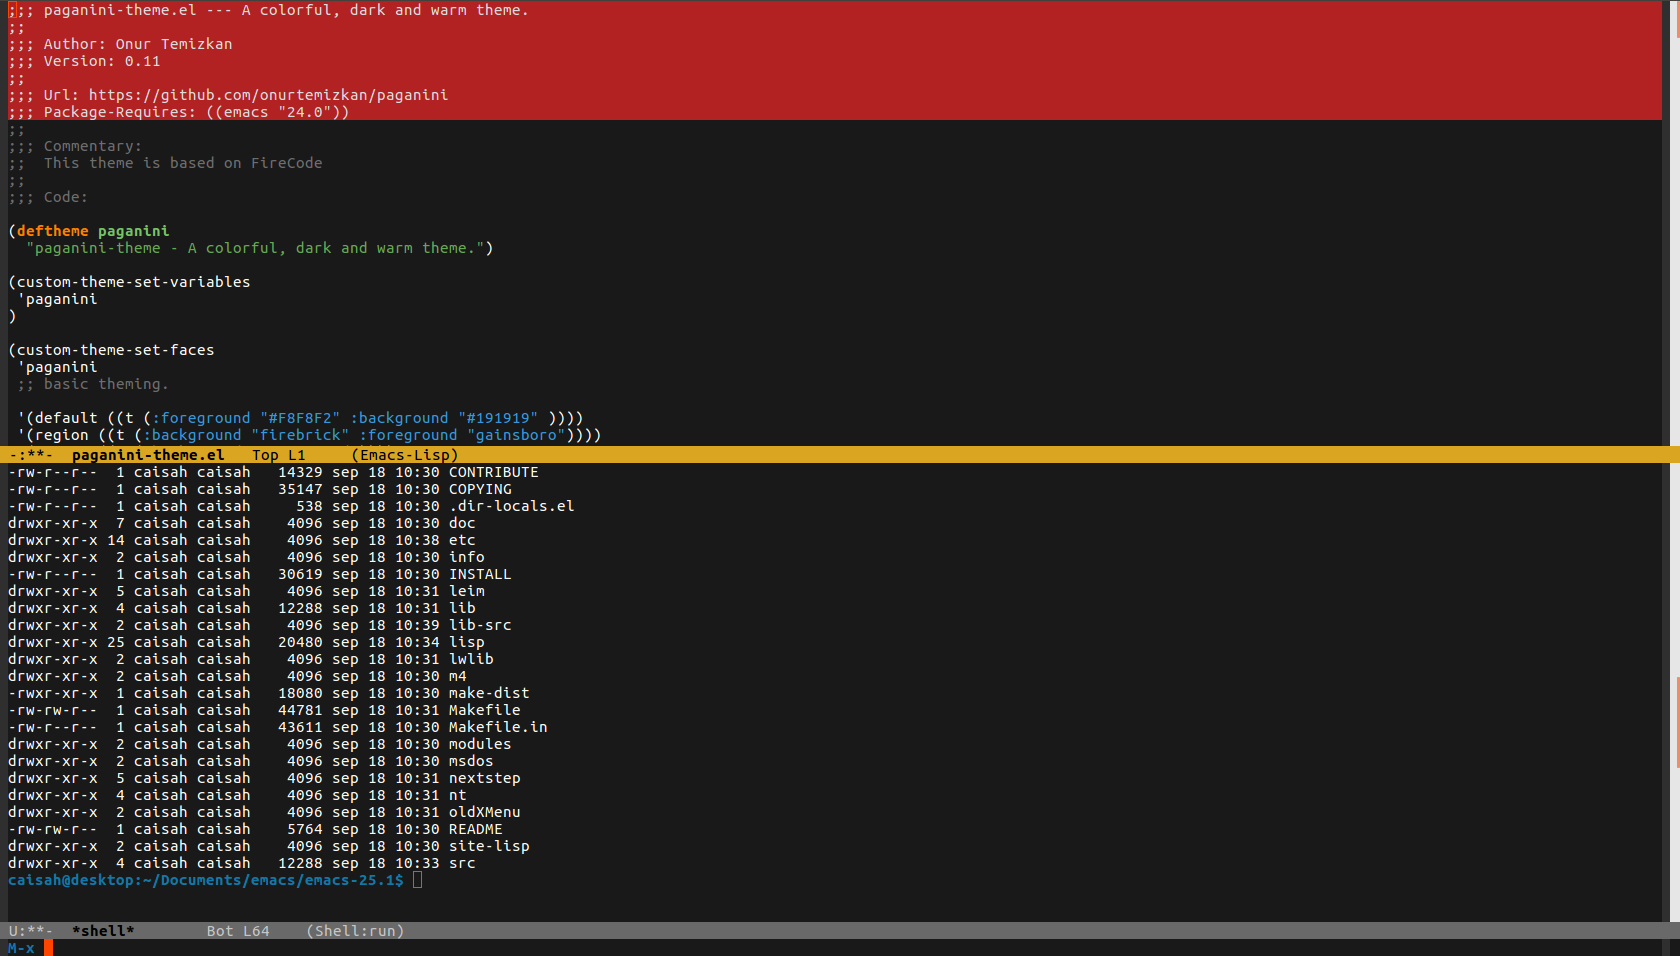Click the file size 35147 in COPYING row
The image size is (1680, 956).
click(x=300, y=489)
